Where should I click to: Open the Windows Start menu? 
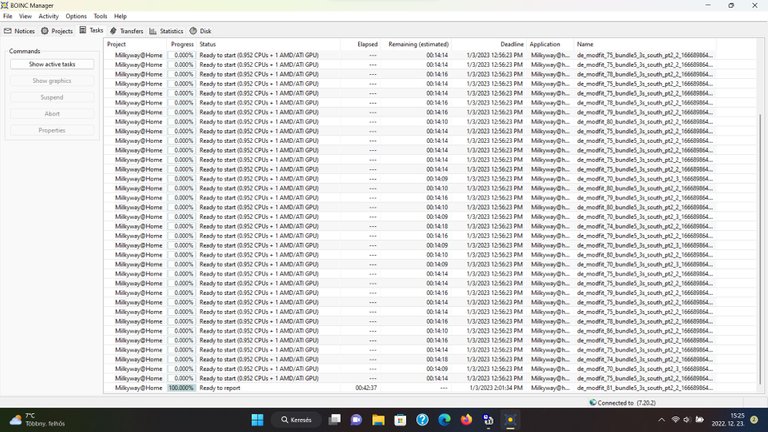258,420
